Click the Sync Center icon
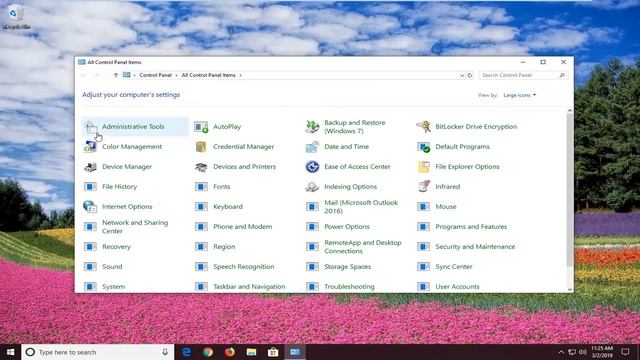This screenshot has width=640, height=360. 423,267
